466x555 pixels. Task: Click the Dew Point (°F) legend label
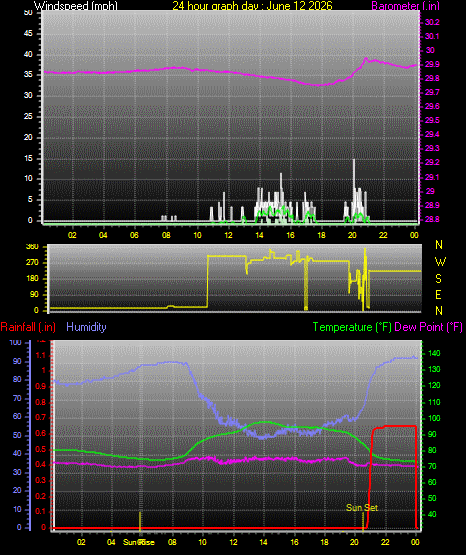[428, 327]
